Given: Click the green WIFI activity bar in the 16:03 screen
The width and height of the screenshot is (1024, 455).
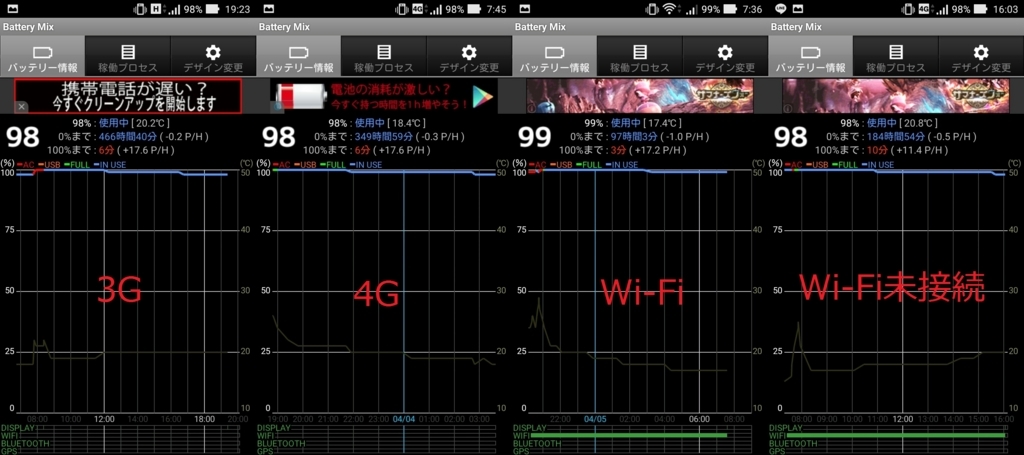Looking at the screenshot, I should pyautogui.click(x=896, y=435).
